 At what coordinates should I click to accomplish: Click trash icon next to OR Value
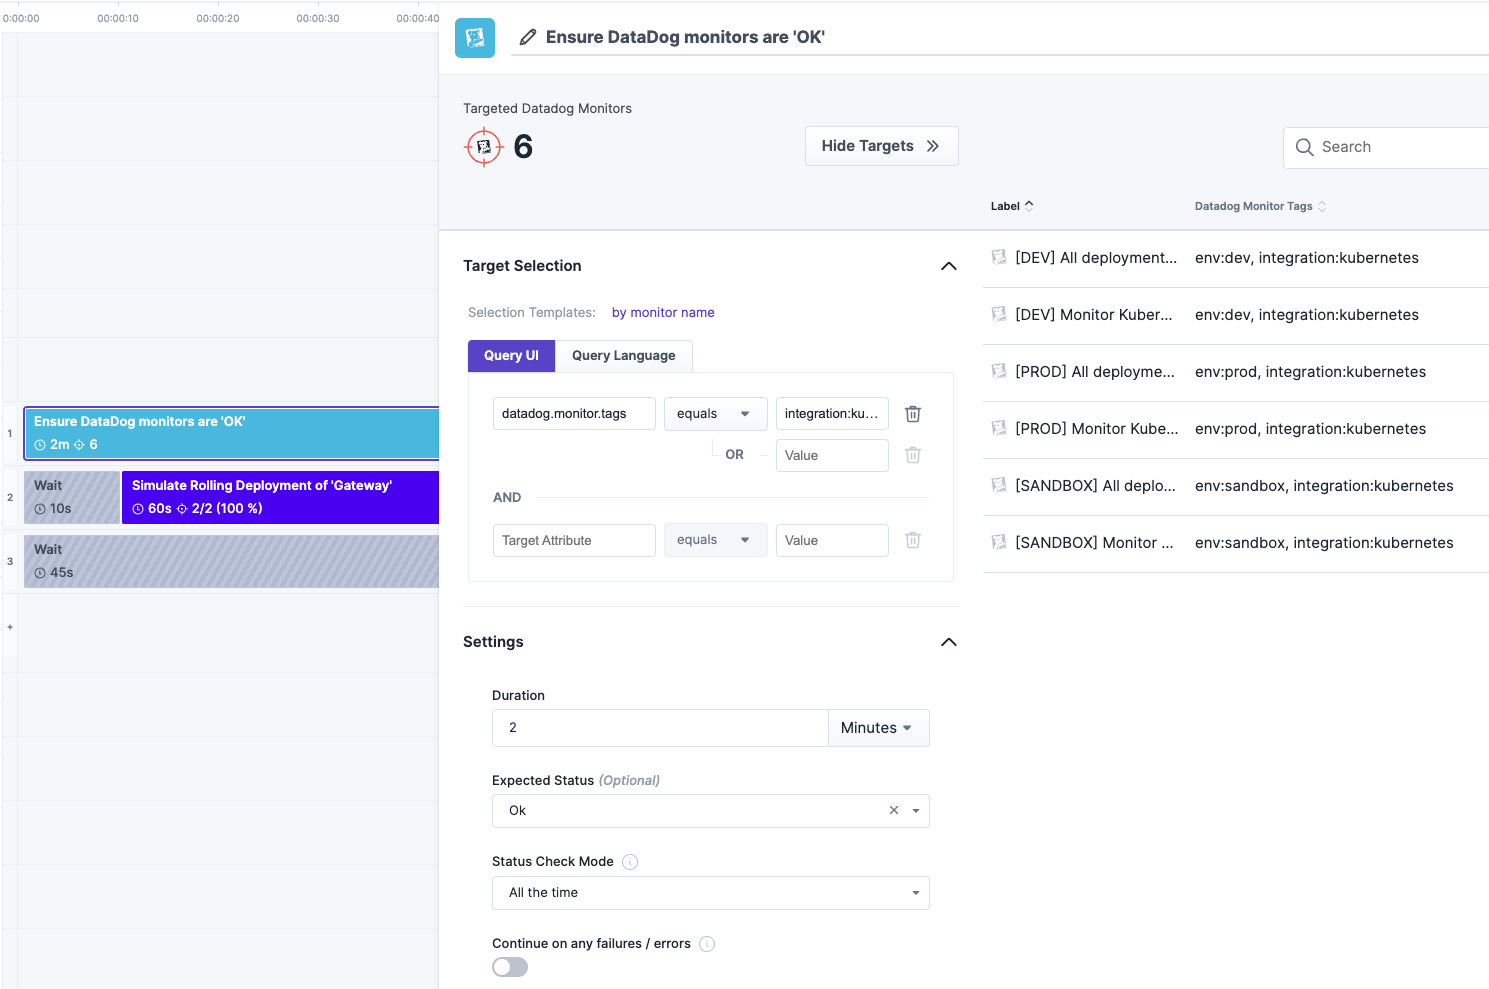coord(913,455)
